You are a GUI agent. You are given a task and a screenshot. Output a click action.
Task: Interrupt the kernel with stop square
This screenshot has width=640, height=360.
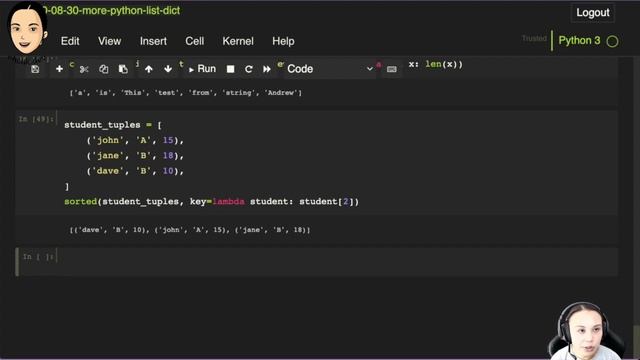pyautogui.click(x=231, y=69)
